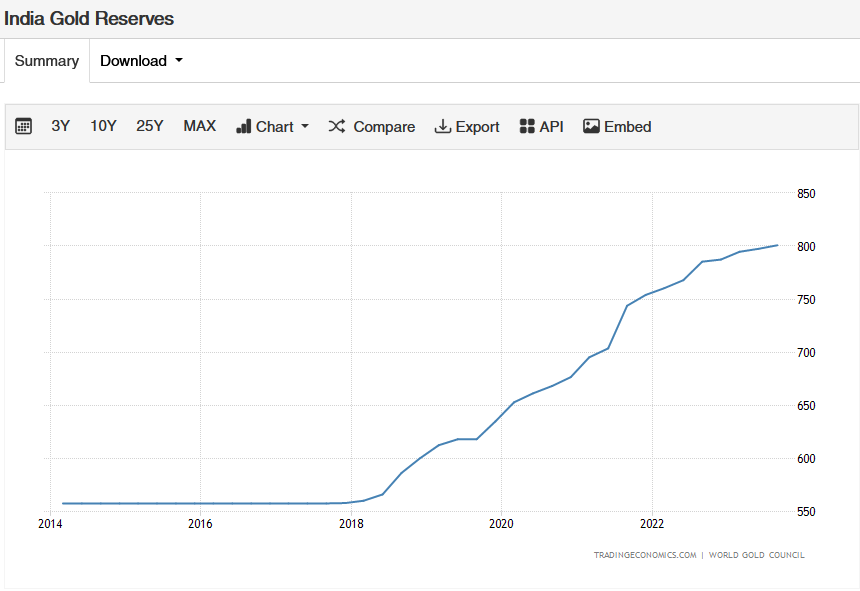Viewport: 860px width, 591px height.
Task: Expand the Download caret arrow
Action: (179, 61)
